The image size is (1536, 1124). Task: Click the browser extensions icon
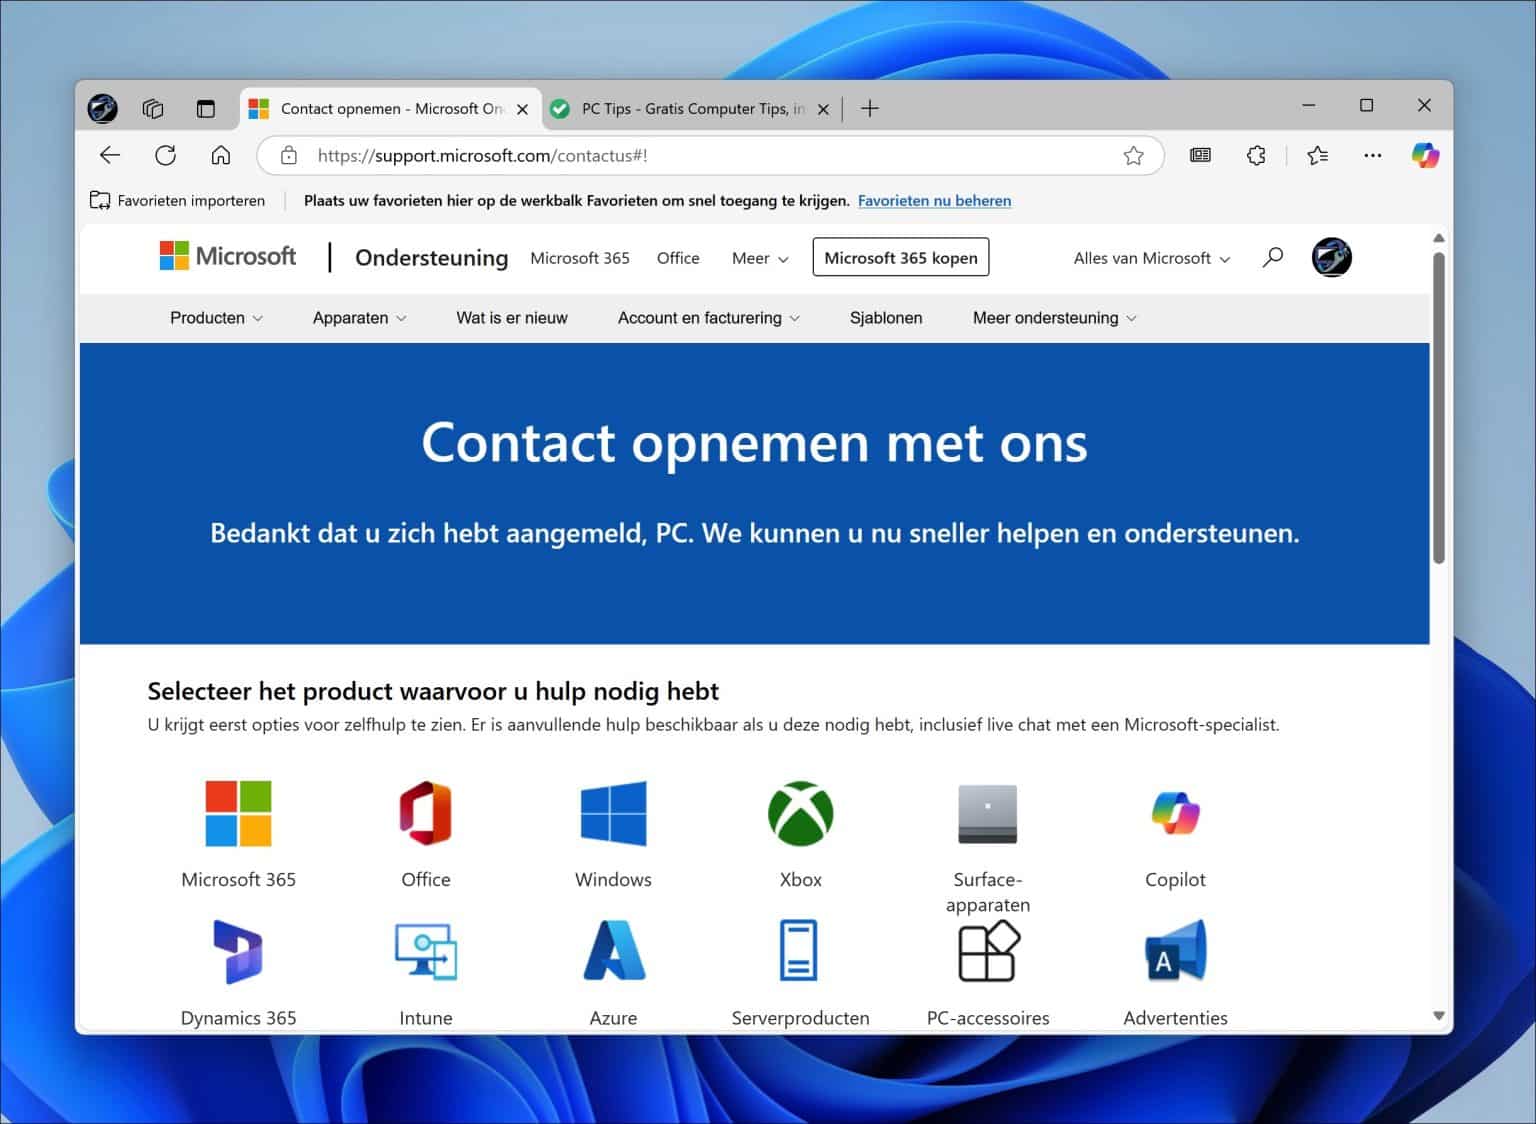point(1255,155)
